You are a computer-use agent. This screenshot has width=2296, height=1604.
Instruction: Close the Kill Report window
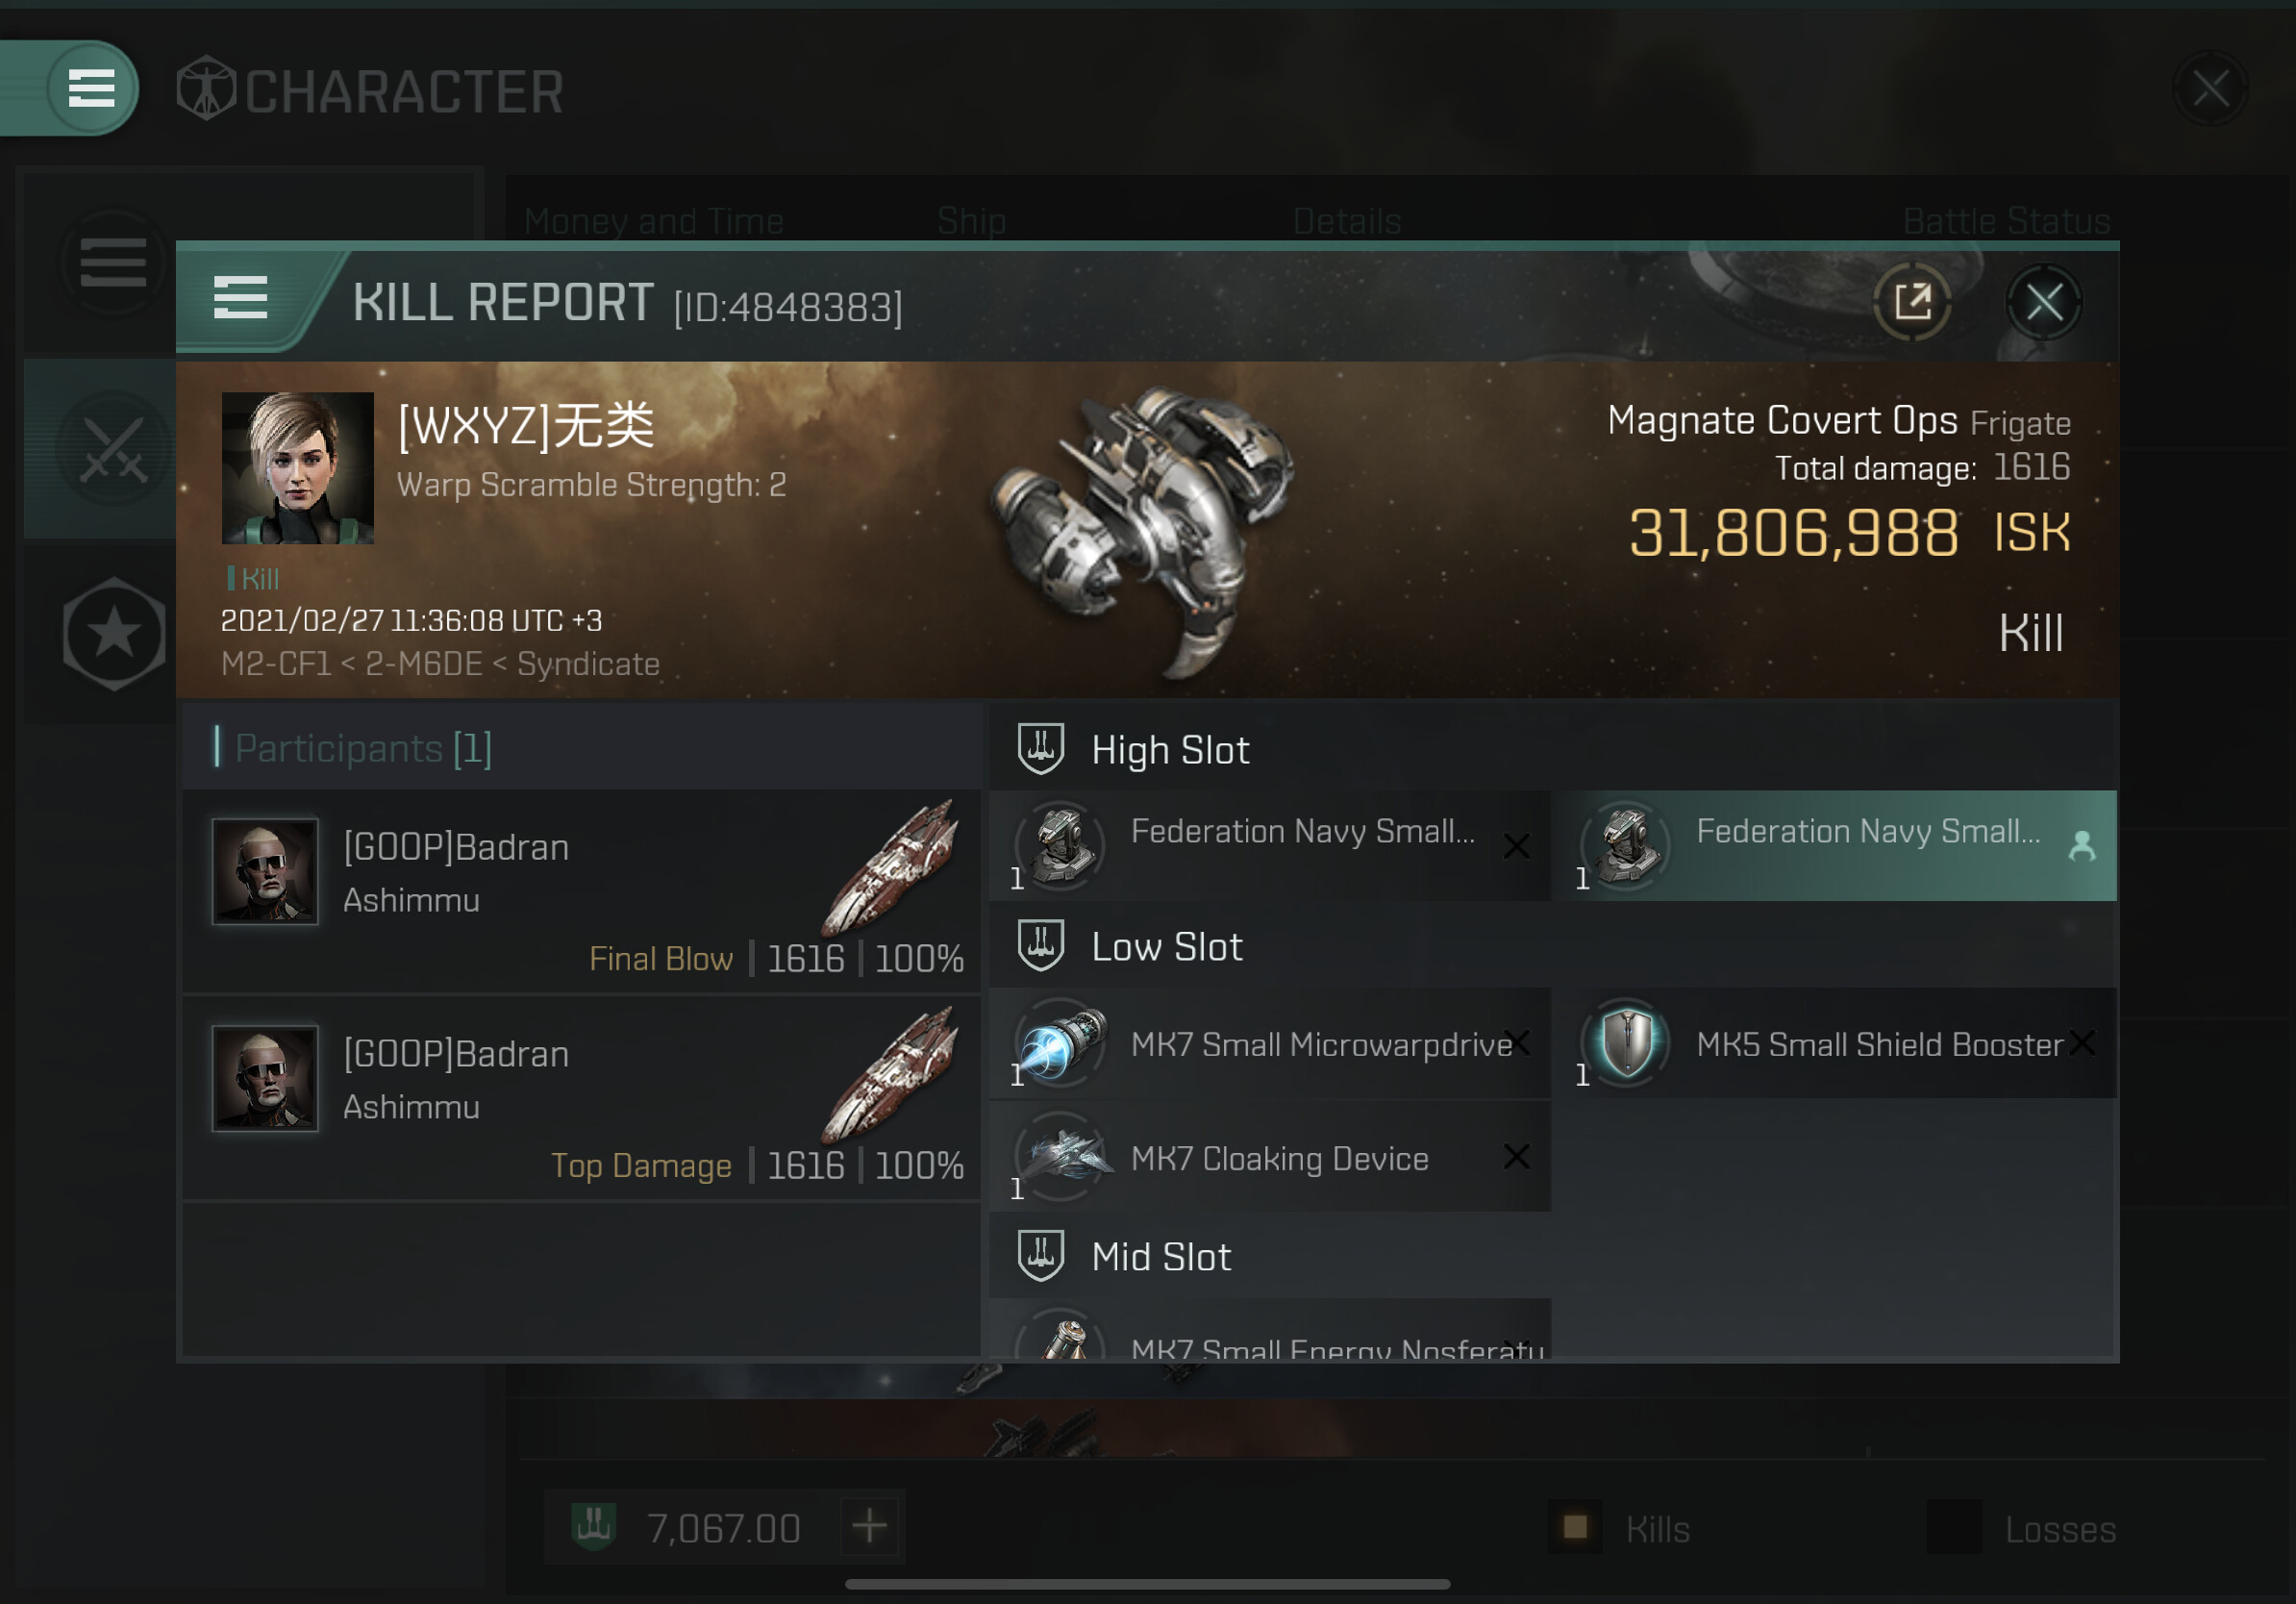[2044, 302]
